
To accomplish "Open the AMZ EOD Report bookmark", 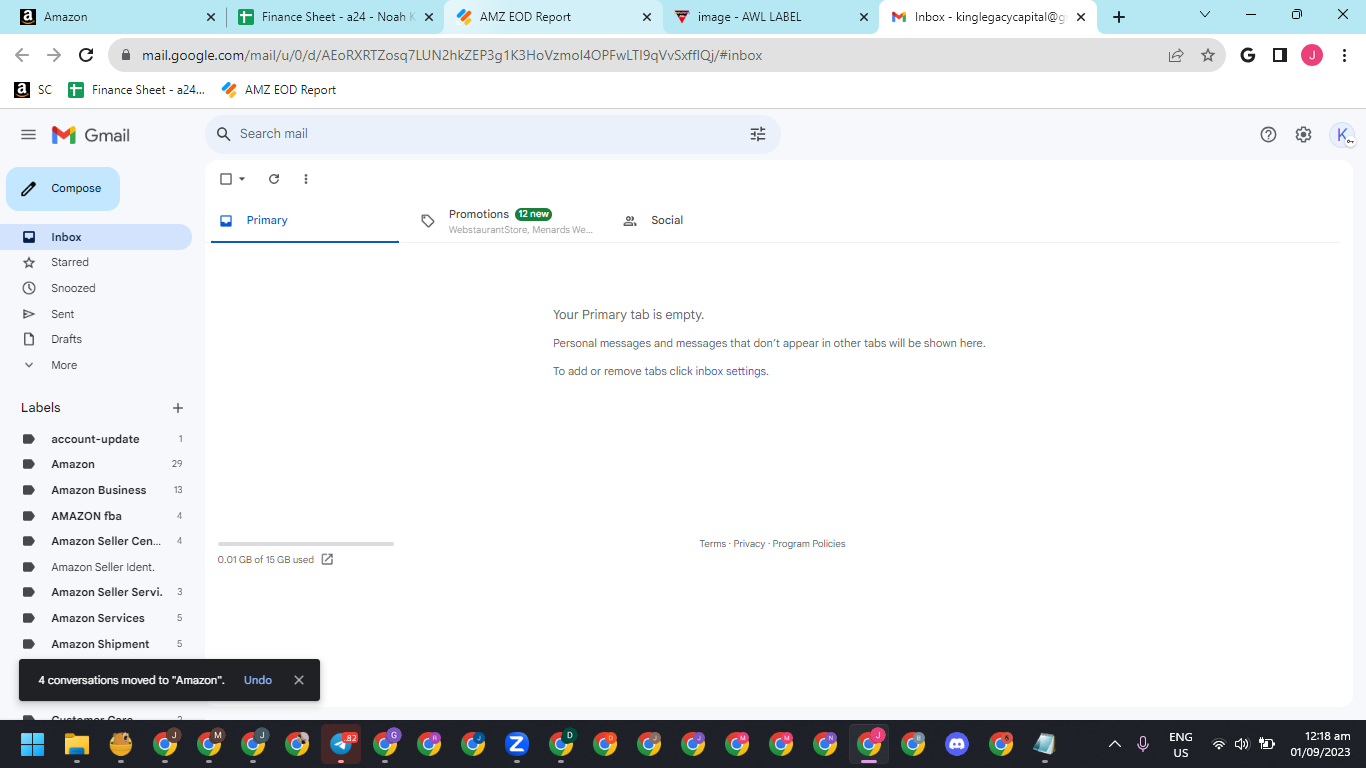I will point(279,90).
